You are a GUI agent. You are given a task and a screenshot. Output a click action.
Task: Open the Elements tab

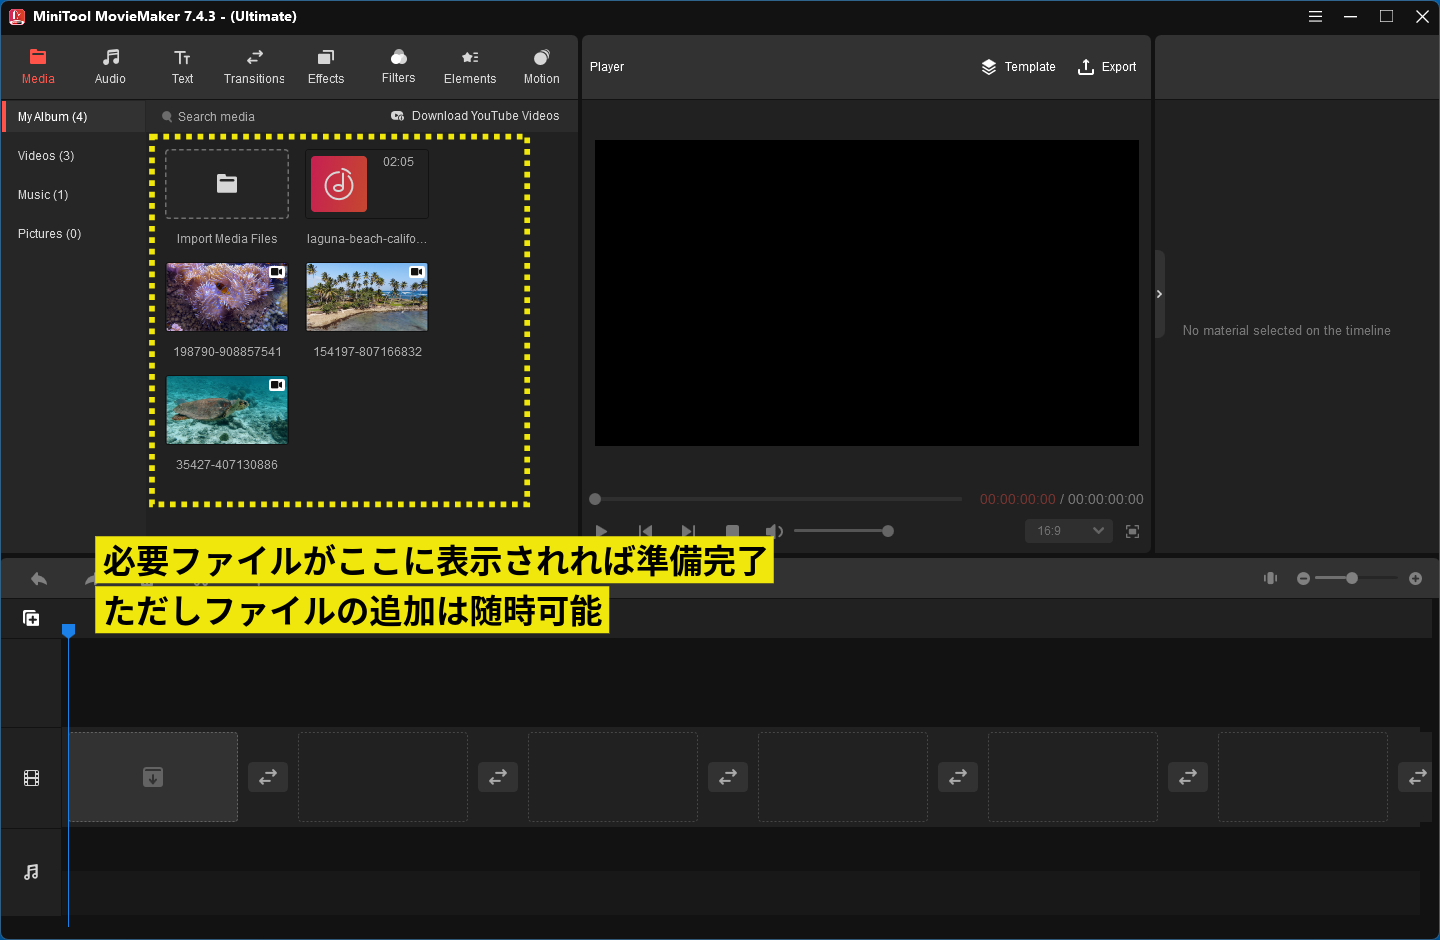click(x=470, y=66)
